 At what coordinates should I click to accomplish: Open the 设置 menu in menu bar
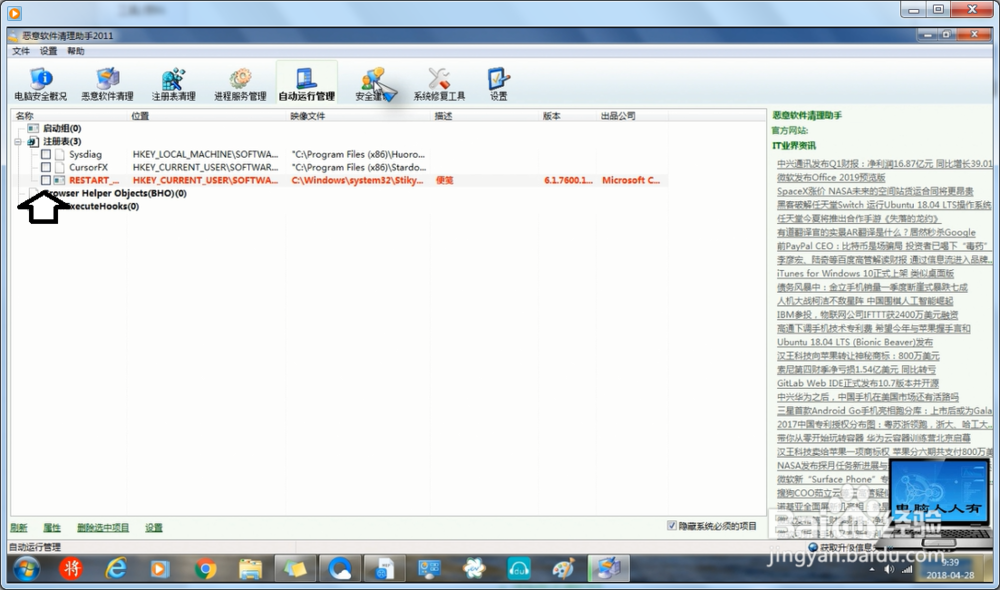(48, 51)
